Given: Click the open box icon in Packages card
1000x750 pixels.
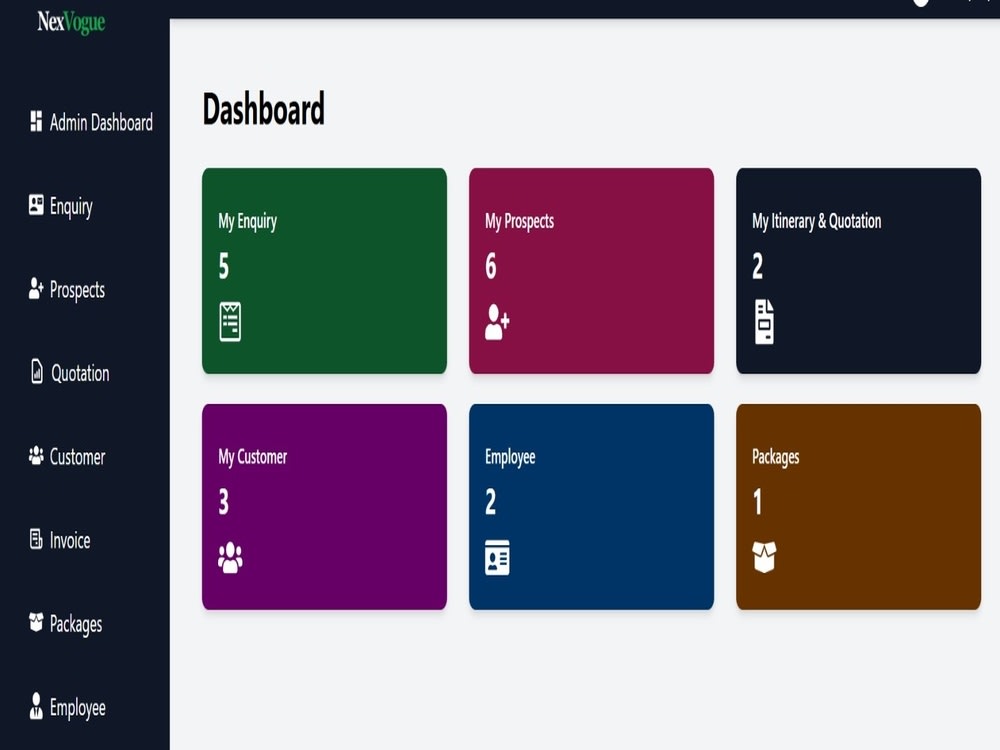Looking at the screenshot, I should [x=764, y=557].
